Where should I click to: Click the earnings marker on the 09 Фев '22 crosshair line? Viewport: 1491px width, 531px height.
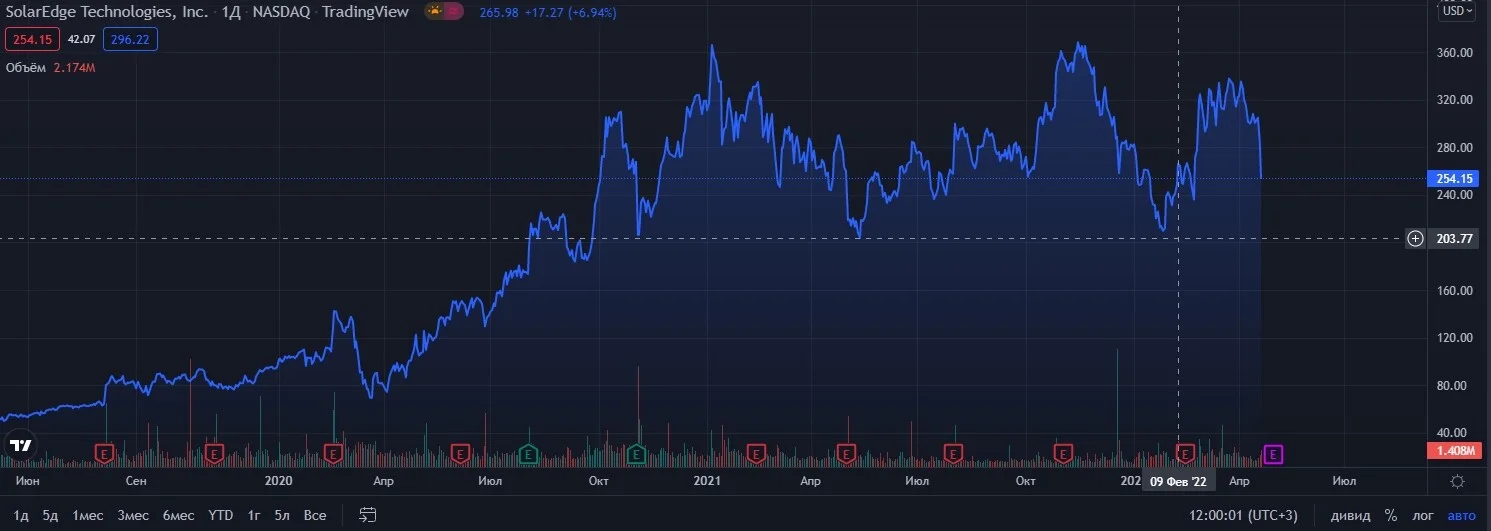tap(1186, 455)
